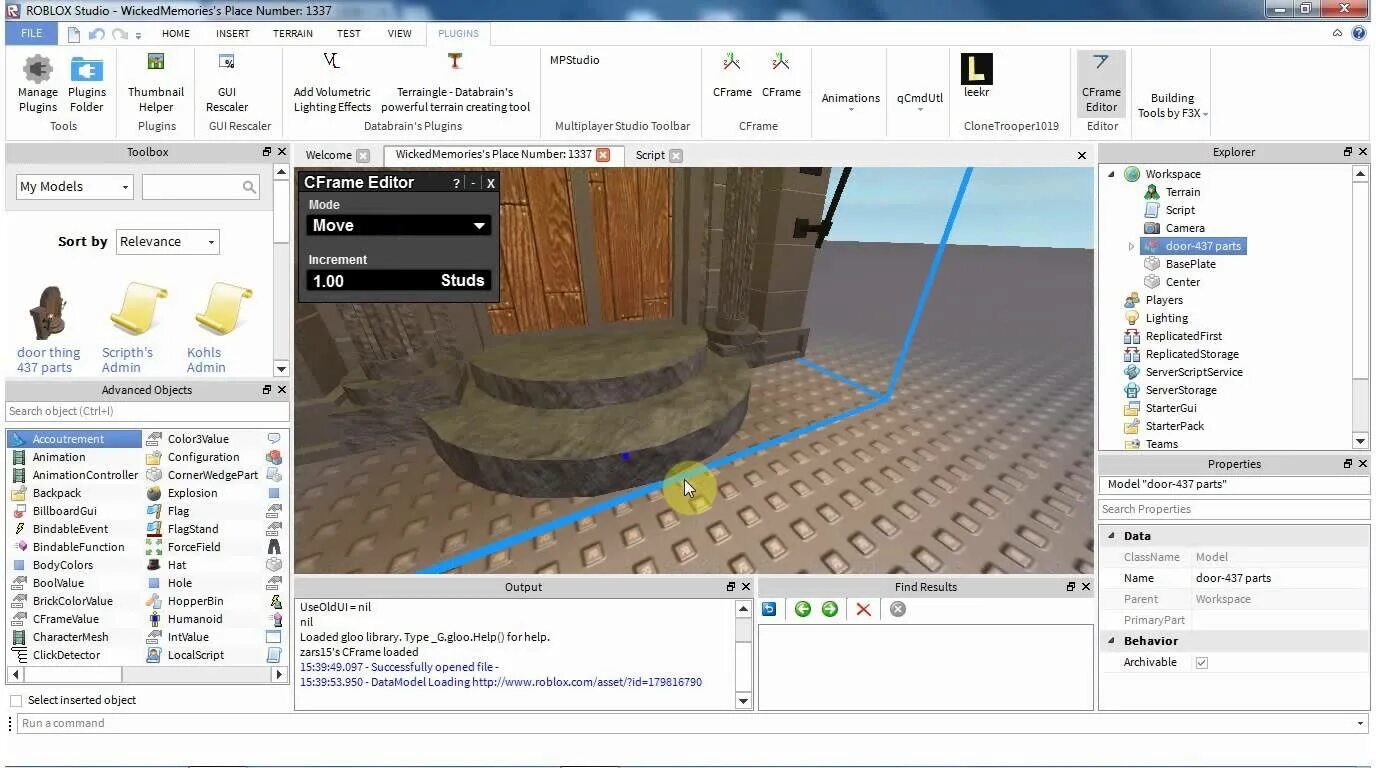The height and width of the screenshot is (768, 1376).
Task: Open the Welcome document tab
Action: pyautogui.click(x=328, y=155)
